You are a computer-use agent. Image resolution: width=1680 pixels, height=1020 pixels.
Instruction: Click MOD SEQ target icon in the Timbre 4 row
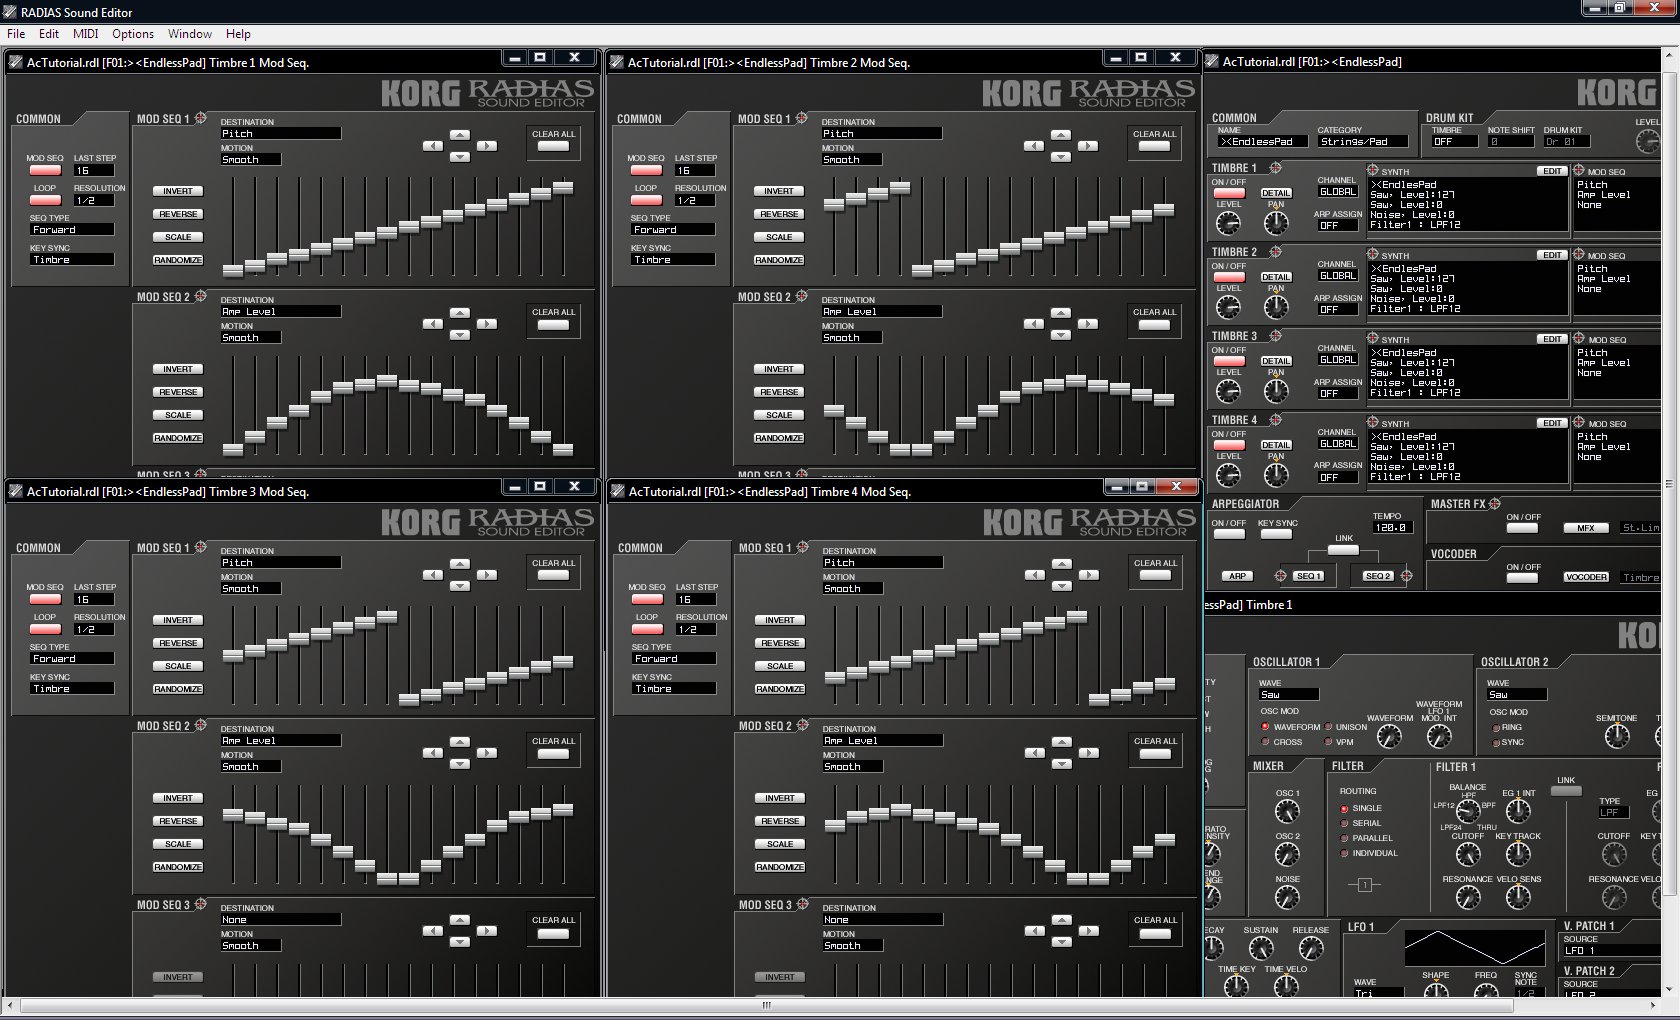click(1579, 423)
